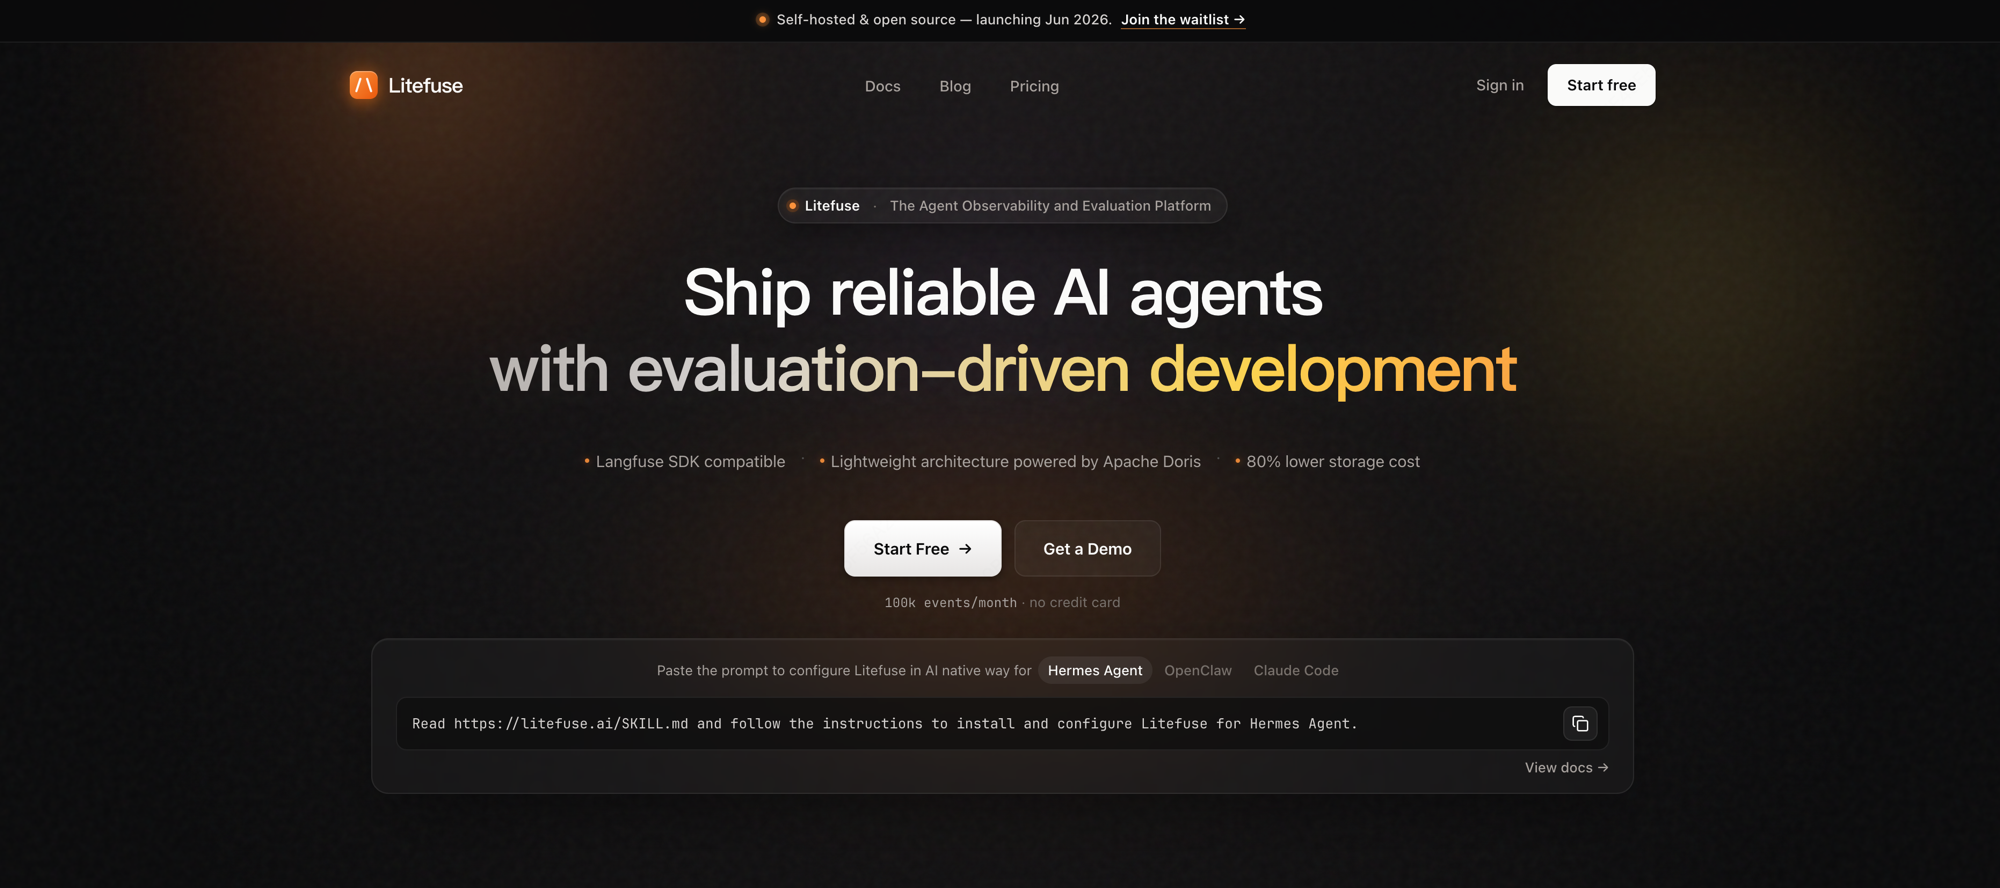Image resolution: width=2000 pixels, height=888 pixels.
Task: Click the Agent Observability and Evaluation Platform badge
Action: coord(1002,206)
